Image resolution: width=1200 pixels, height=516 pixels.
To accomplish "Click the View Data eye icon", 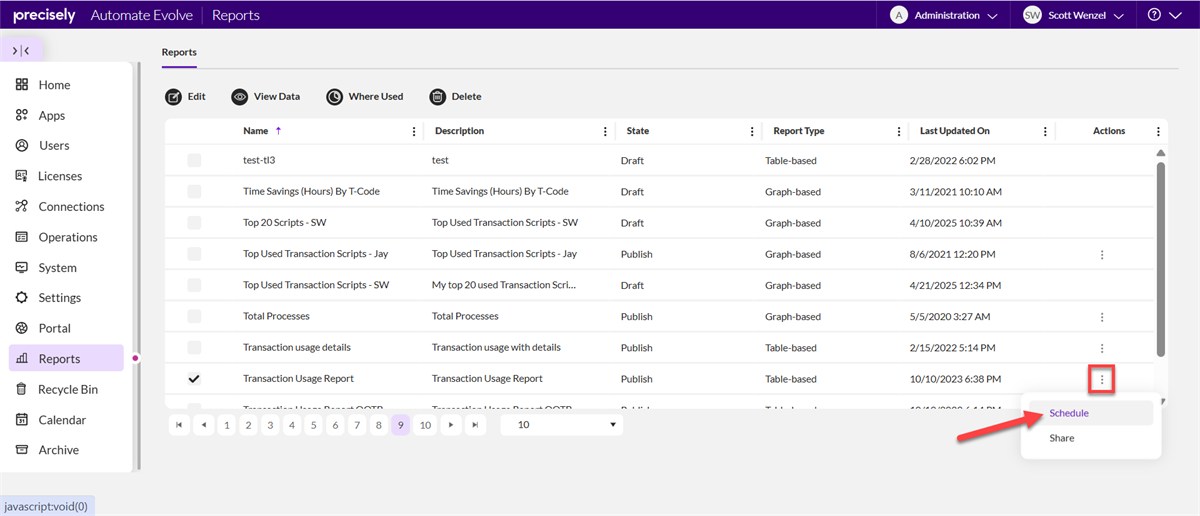I will coord(240,97).
